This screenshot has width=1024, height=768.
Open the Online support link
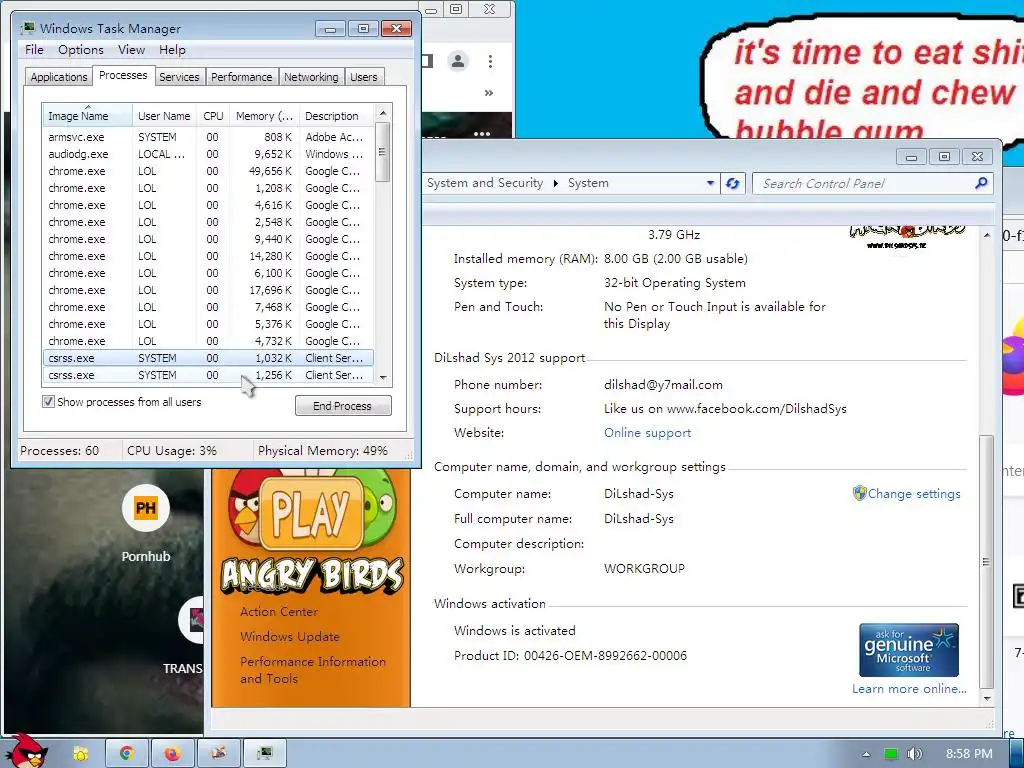point(647,432)
